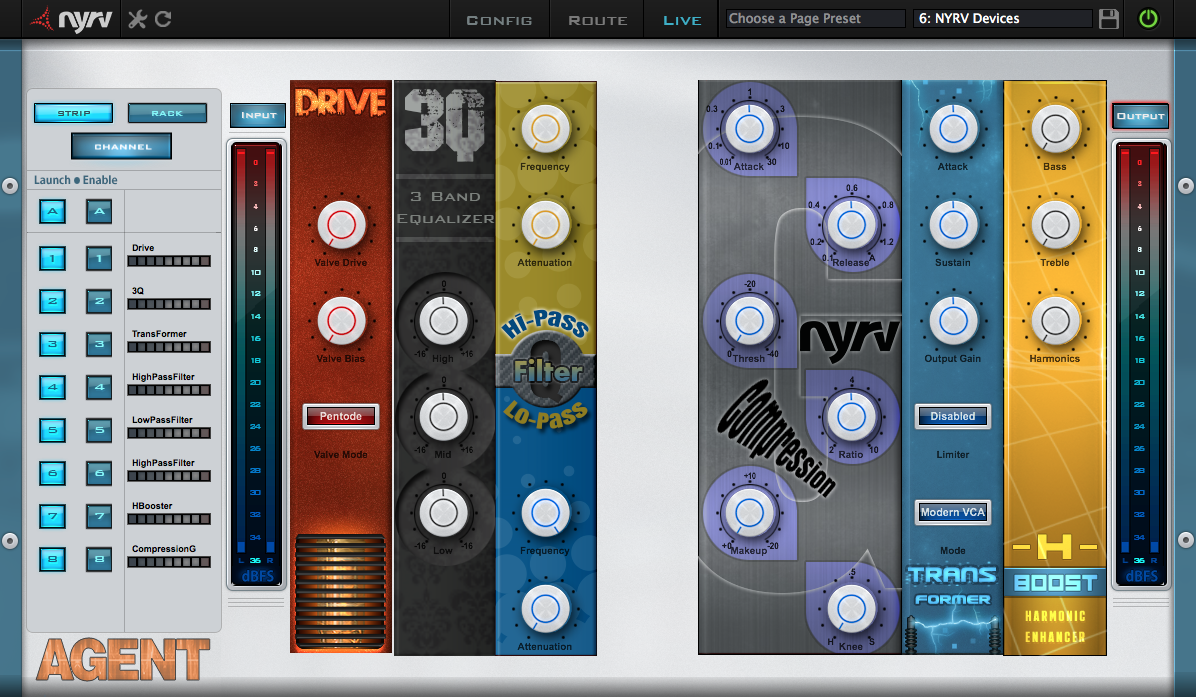Open the wrench and screwdriver settings icon
1196x697 pixels.
point(137,19)
